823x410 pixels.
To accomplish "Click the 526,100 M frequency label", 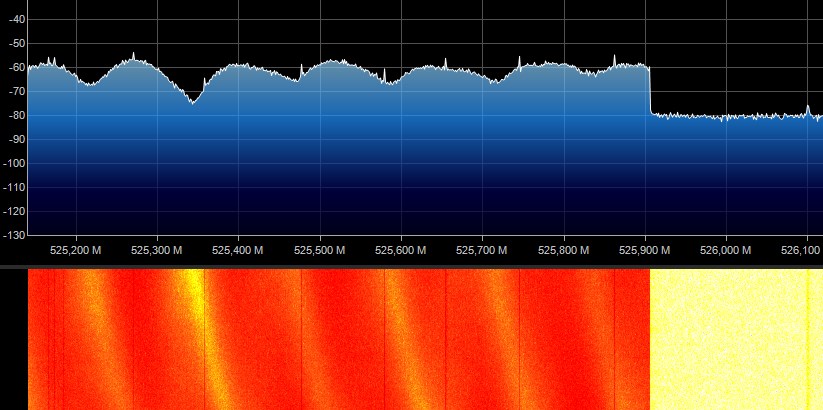I will pos(800,250).
